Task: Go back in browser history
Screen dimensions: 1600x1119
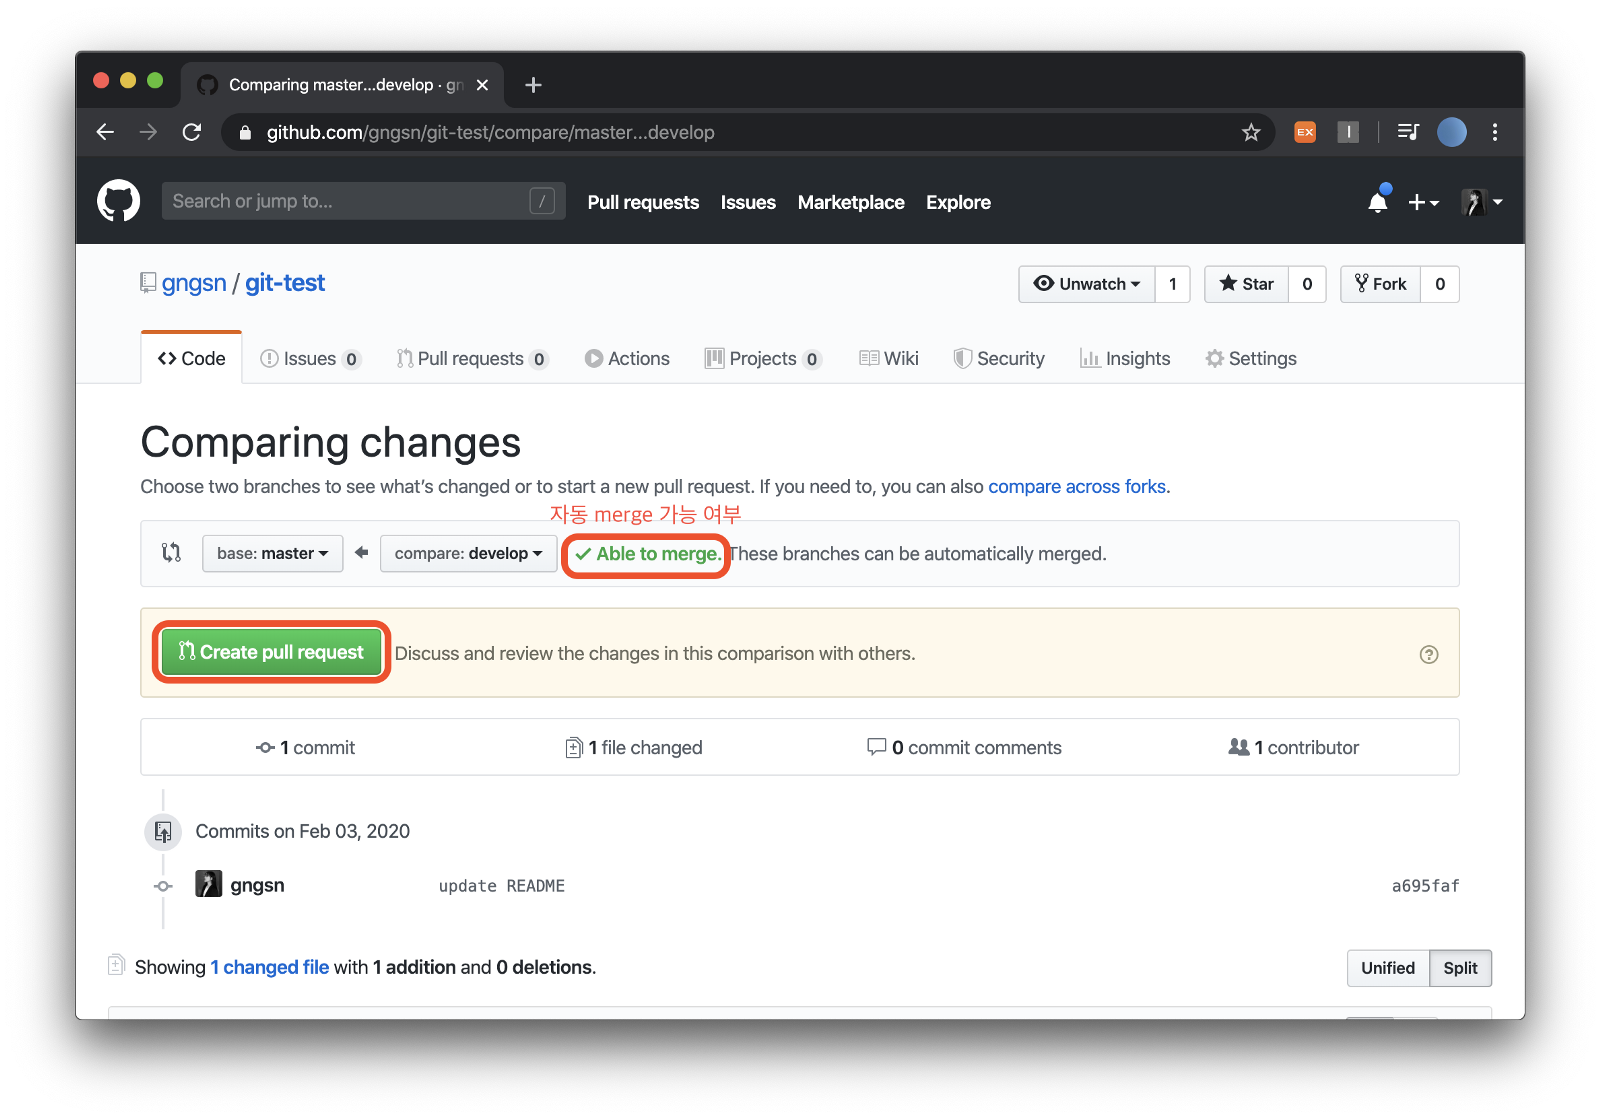Action: pyautogui.click(x=105, y=132)
